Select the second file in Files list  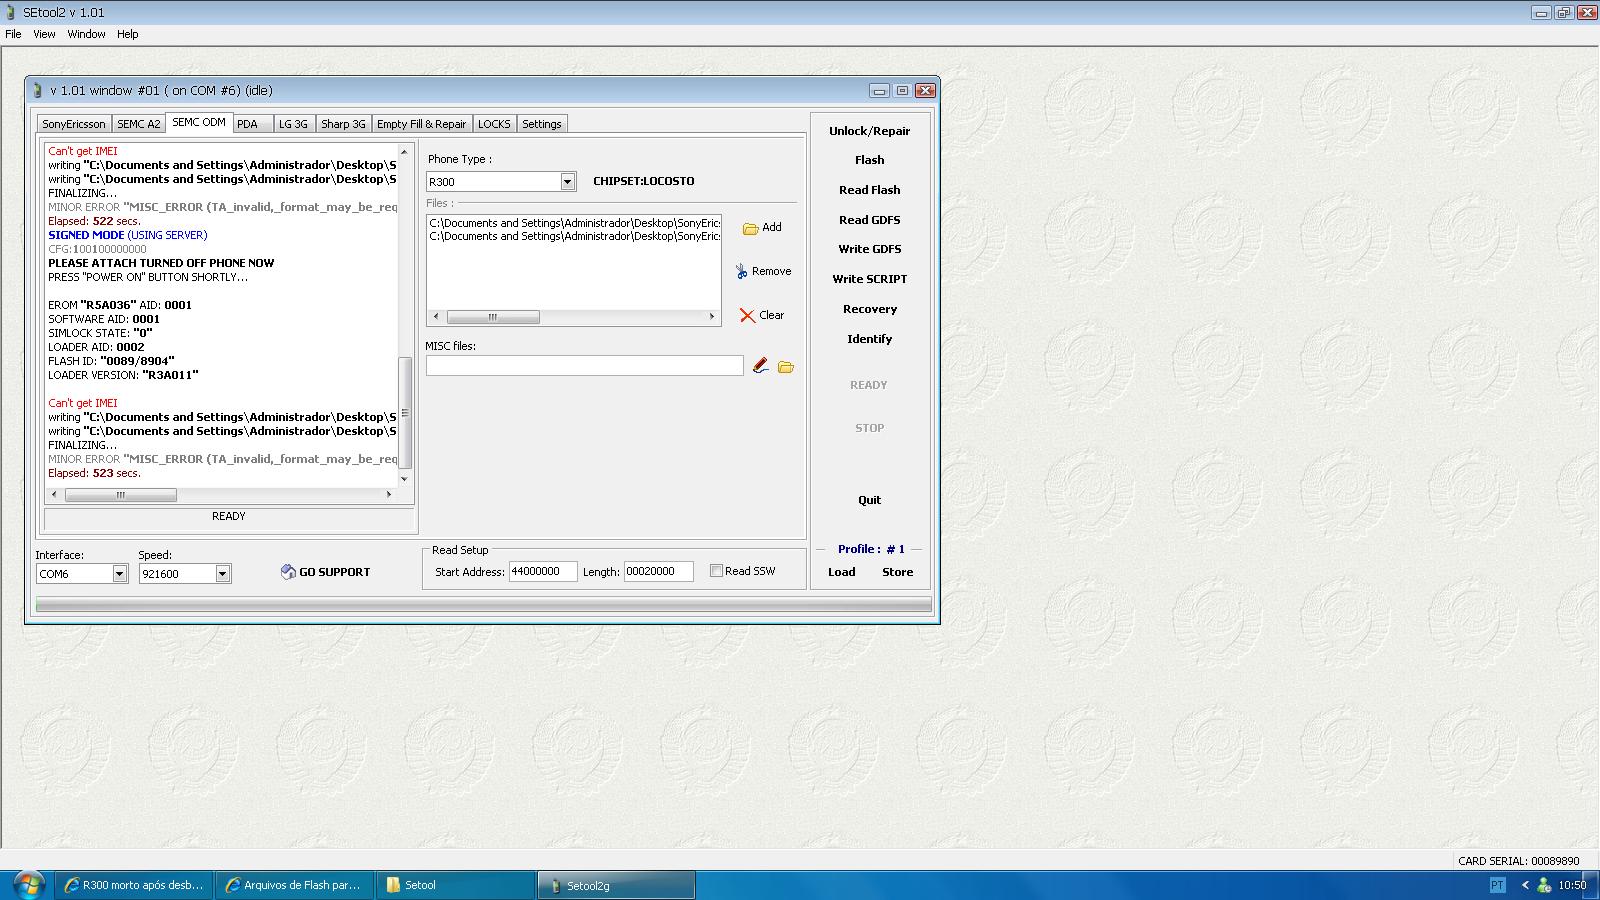[x=574, y=236]
